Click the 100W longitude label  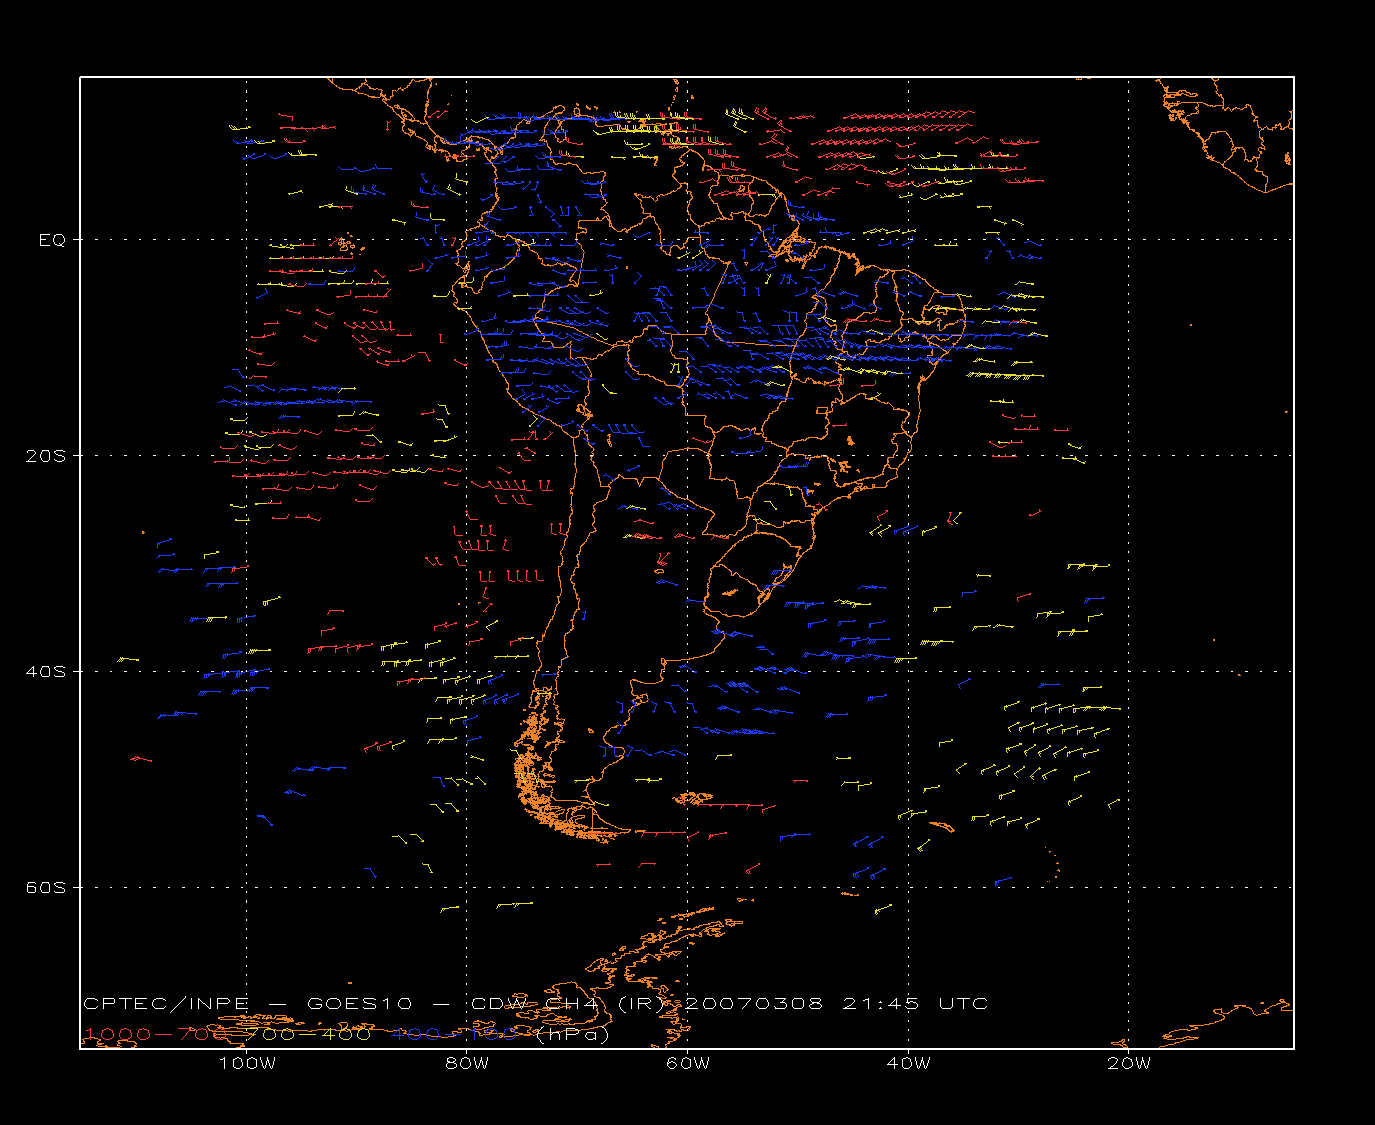(x=247, y=1063)
